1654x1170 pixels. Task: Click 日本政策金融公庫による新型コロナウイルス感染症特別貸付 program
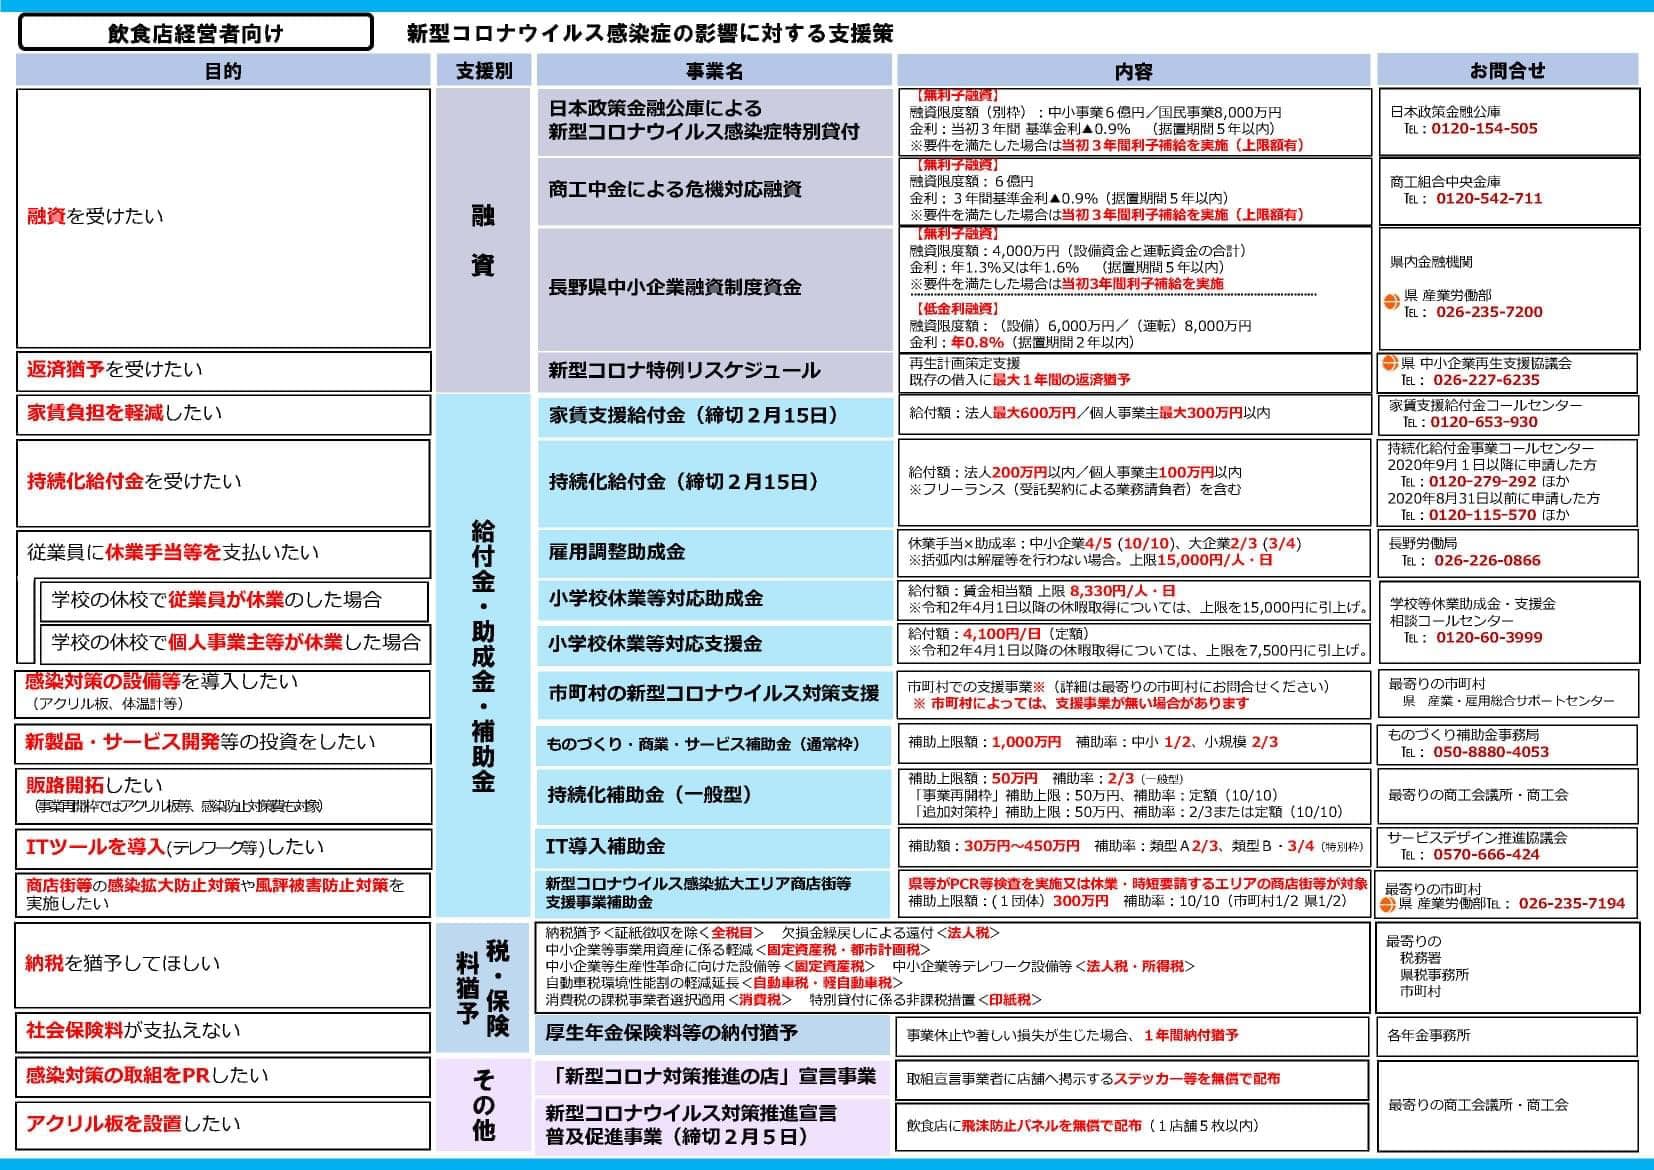(714, 121)
